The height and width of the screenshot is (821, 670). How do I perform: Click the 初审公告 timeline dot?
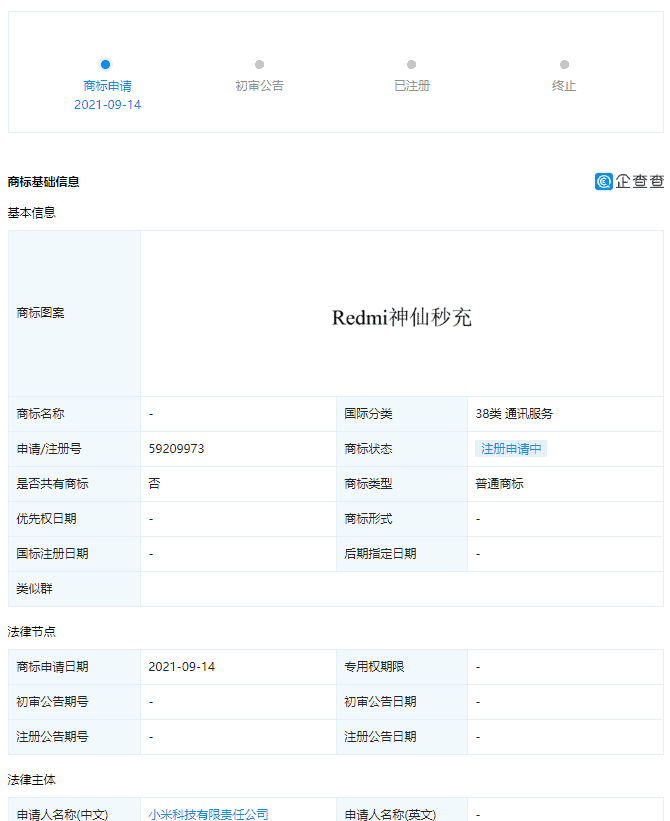tap(259, 64)
